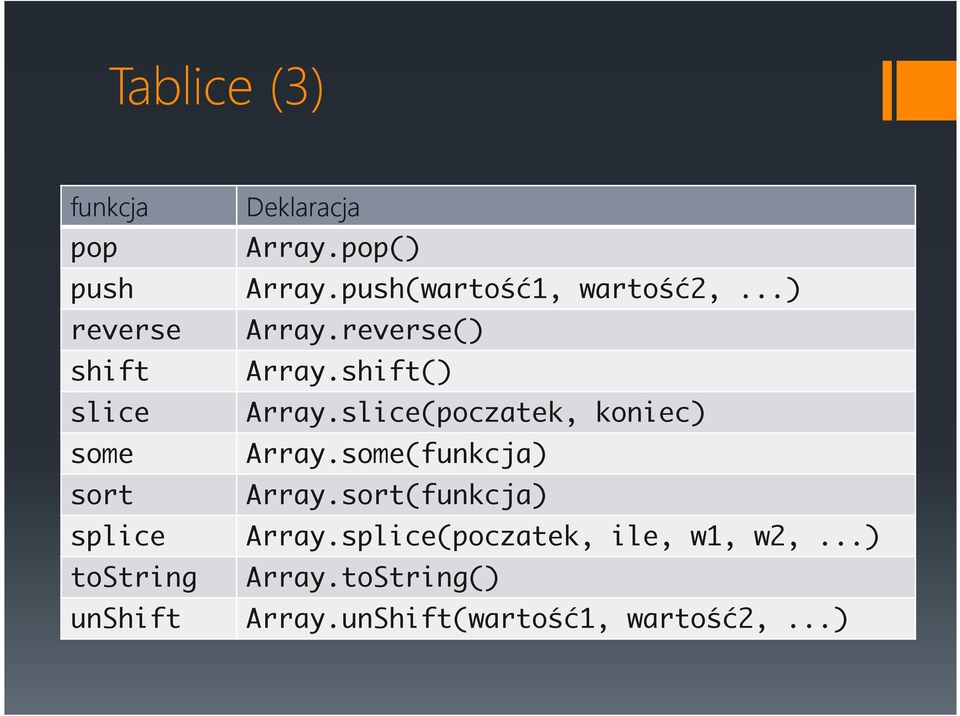Click the "push" function name cell
Image resolution: width=960 pixels, height=716 pixels.
(149, 288)
